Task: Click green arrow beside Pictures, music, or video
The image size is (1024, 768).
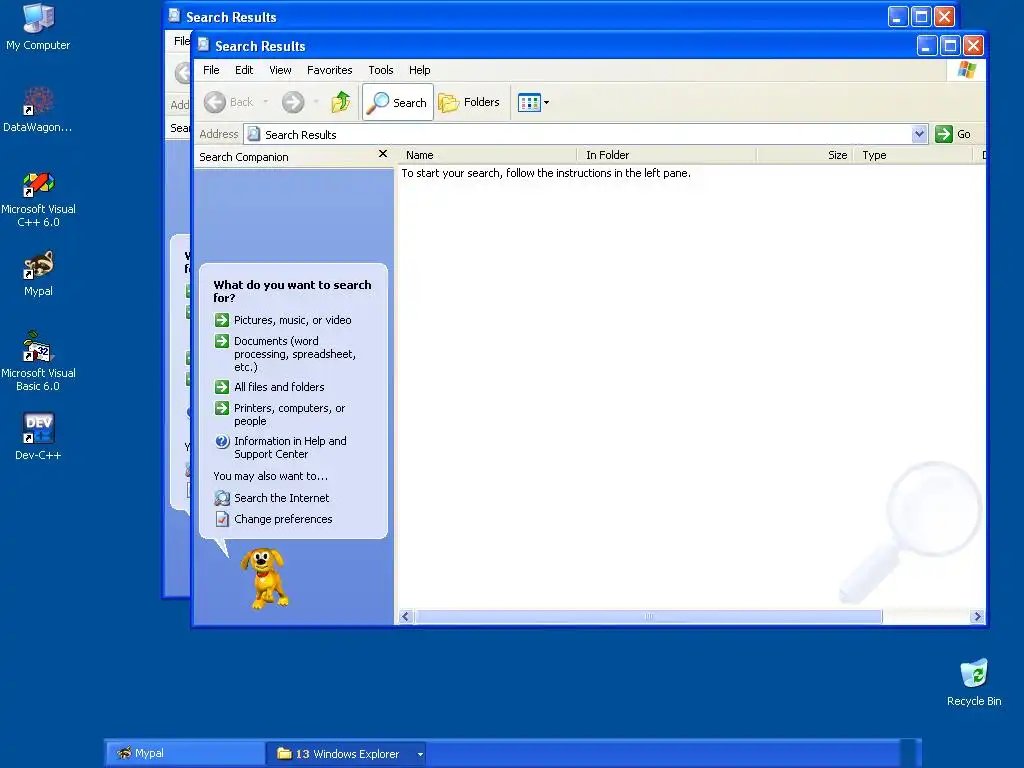Action: tap(222, 320)
